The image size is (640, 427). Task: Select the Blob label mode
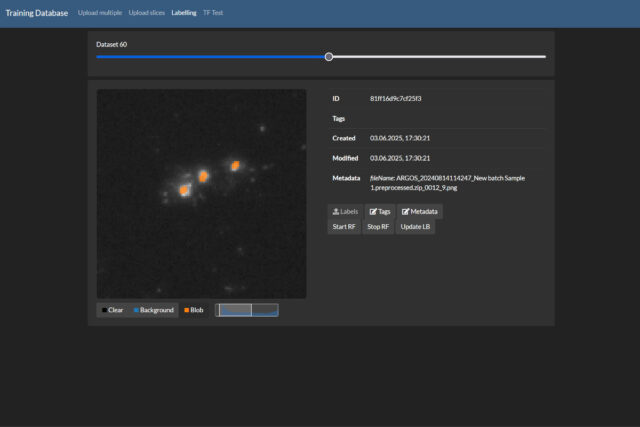point(194,310)
